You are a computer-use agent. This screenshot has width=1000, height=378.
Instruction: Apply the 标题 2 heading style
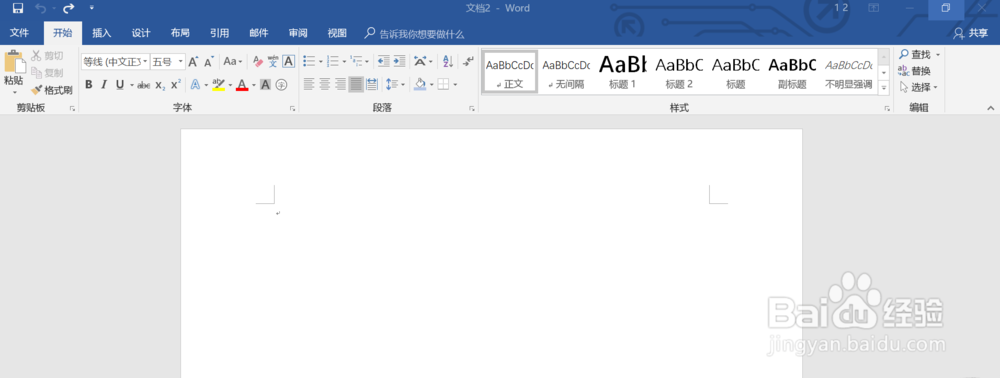click(679, 72)
